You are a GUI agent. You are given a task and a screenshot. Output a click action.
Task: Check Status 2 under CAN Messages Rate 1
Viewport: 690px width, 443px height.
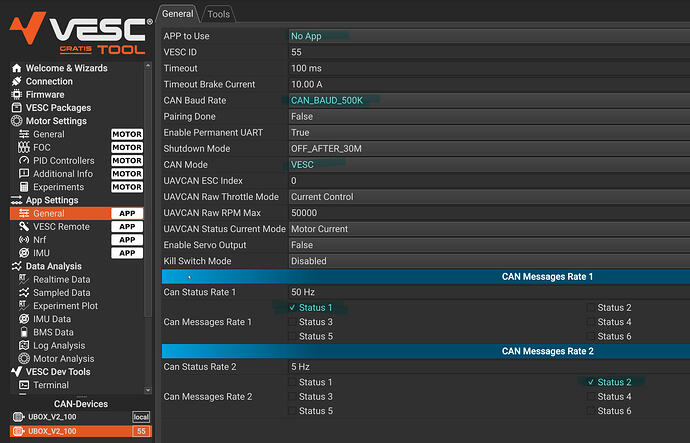click(x=591, y=308)
